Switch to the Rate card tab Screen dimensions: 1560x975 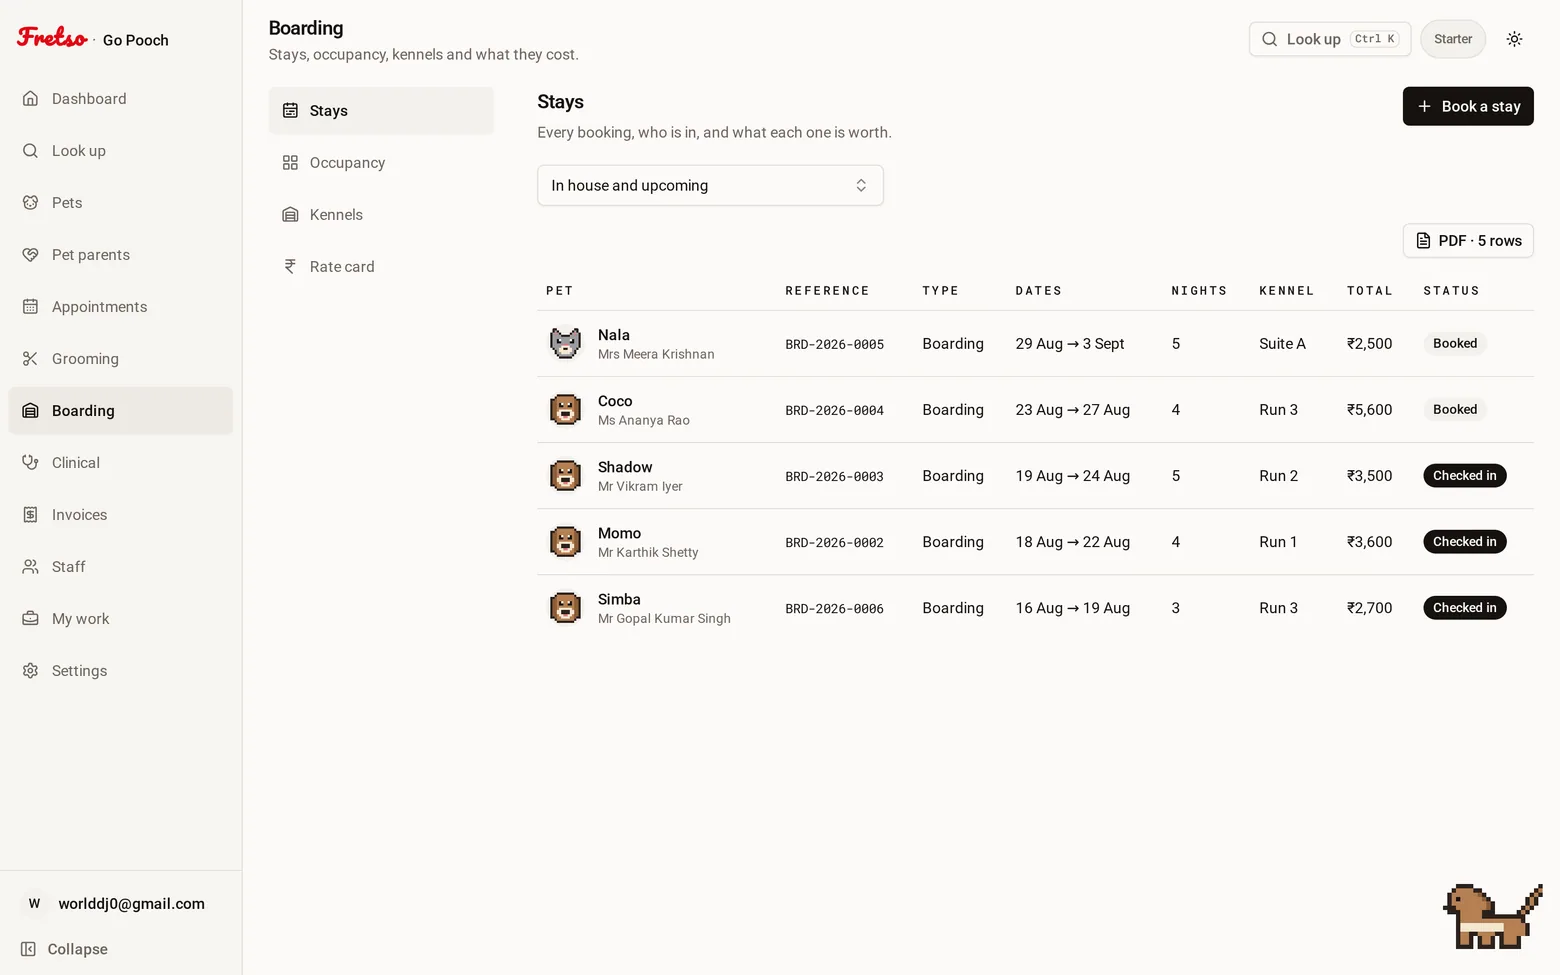click(x=381, y=266)
